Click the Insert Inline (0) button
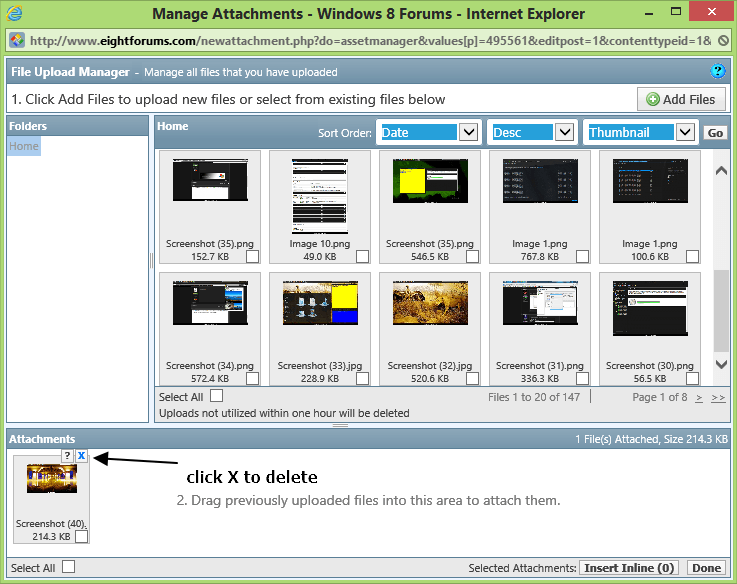 [630, 568]
